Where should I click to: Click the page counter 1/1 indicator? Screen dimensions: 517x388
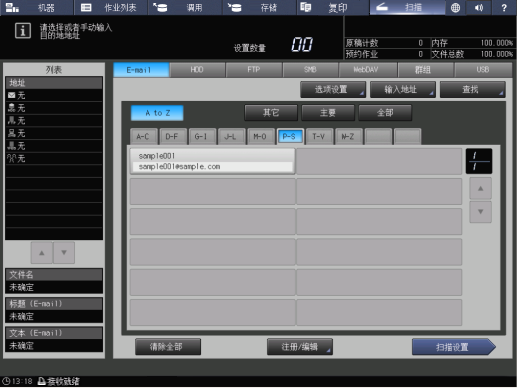pos(479,161)
